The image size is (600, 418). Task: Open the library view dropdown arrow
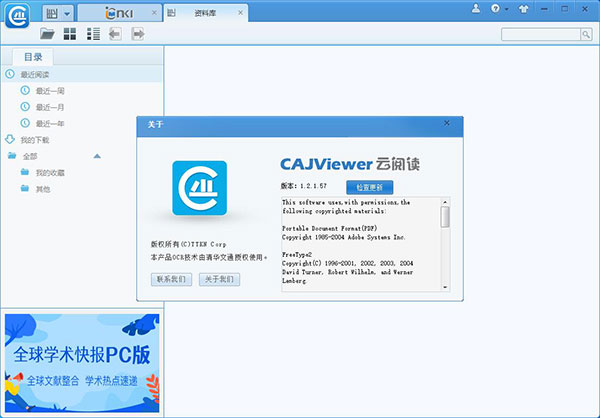[67, 14]
